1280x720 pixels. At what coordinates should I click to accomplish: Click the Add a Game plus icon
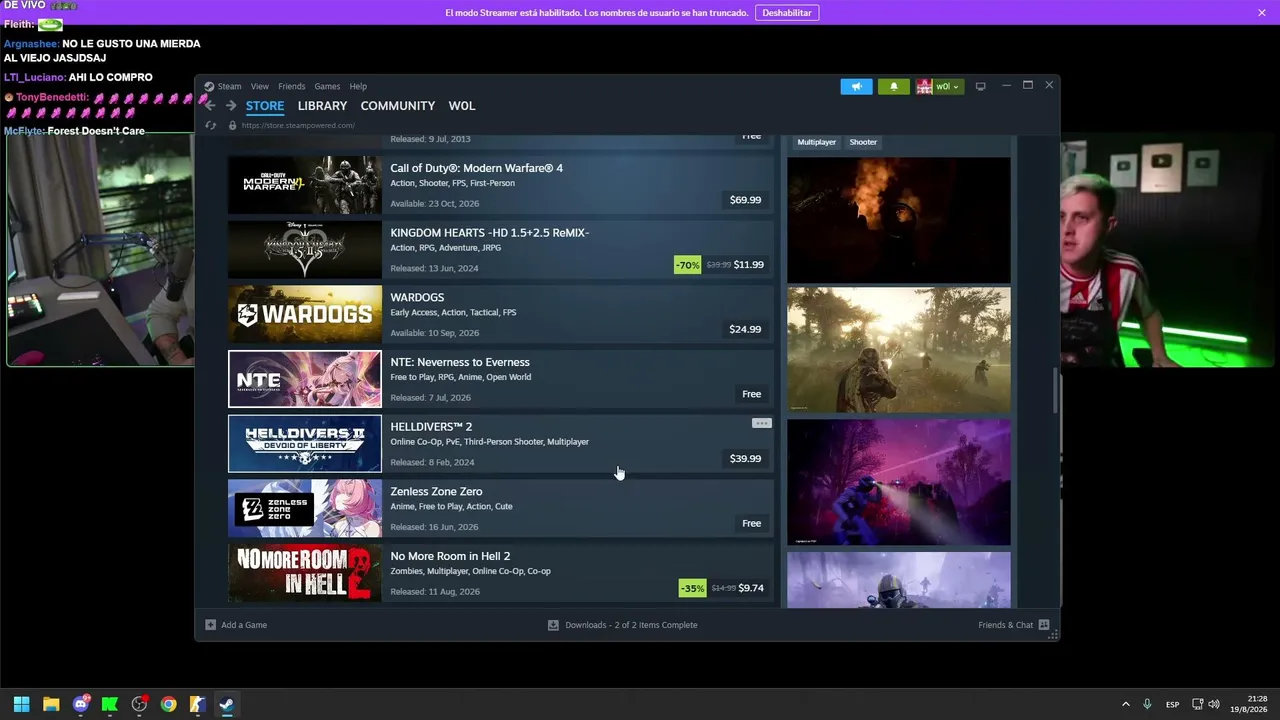tap(210, 625)
